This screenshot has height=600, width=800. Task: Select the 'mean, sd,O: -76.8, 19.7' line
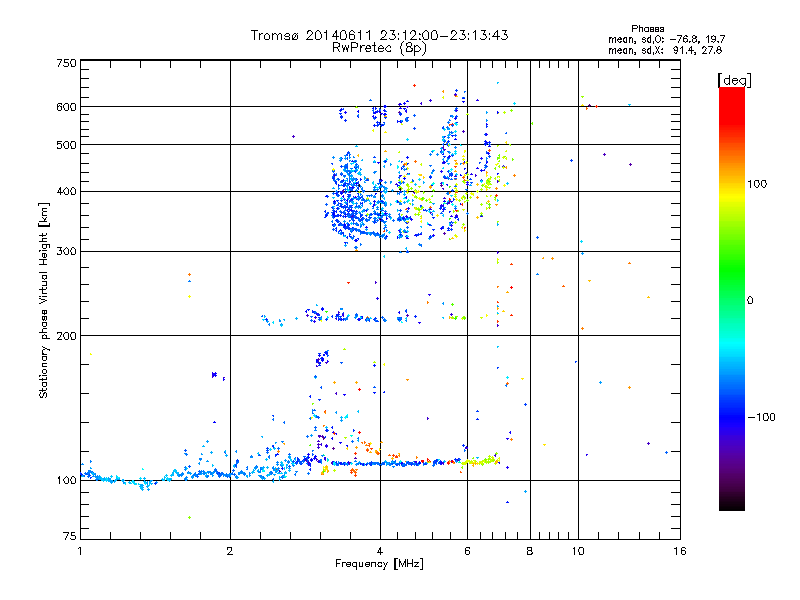click(666, 39)
